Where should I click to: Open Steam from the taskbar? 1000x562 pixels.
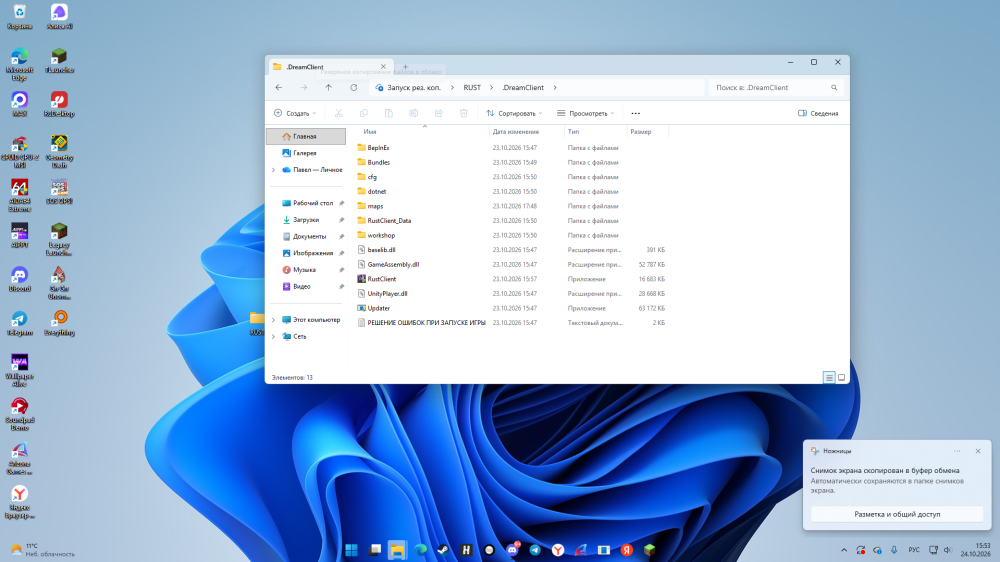(443, 550)
